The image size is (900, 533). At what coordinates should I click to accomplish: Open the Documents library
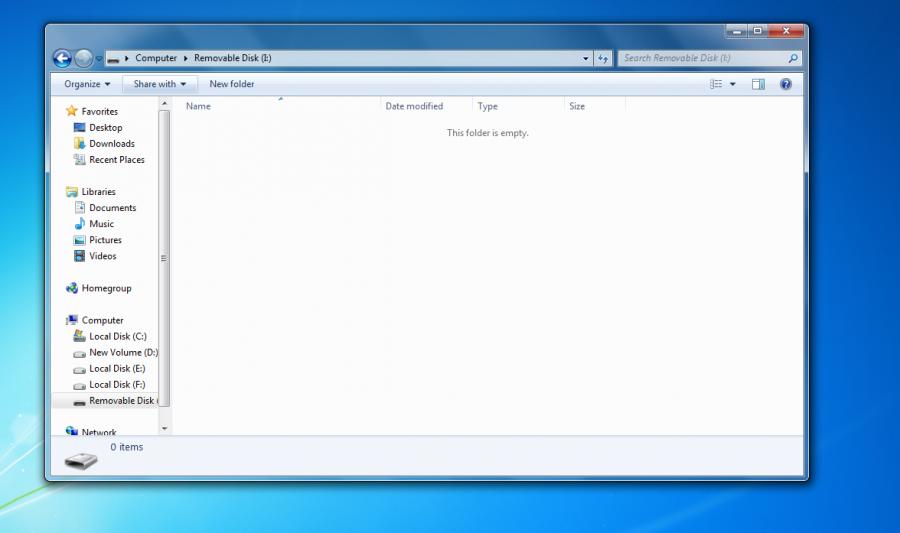point(112,208)
